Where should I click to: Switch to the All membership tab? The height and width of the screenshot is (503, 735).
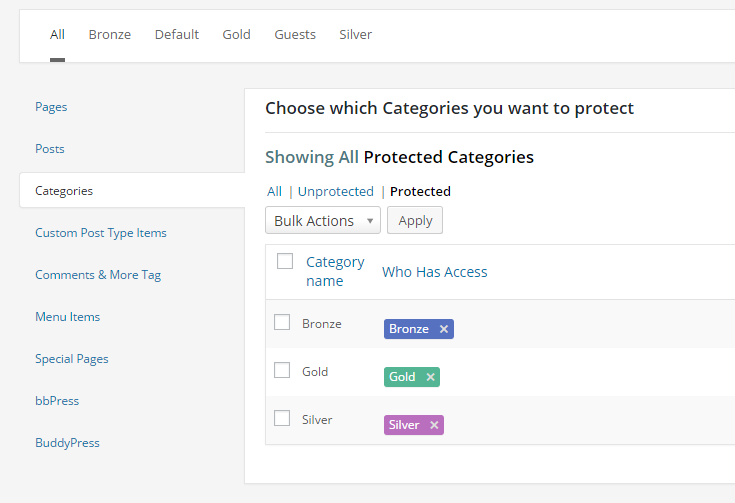pos(57,35)
